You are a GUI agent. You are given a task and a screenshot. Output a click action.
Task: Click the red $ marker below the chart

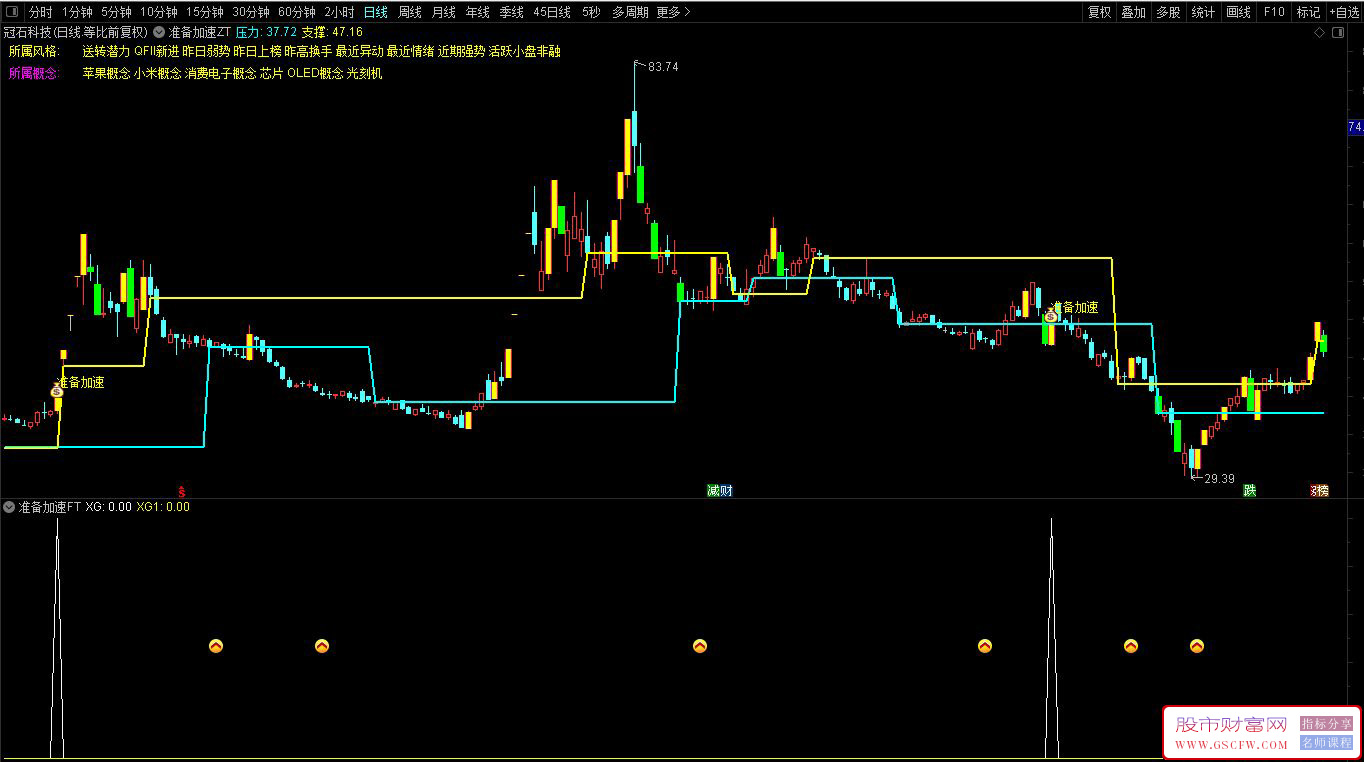[181, 491]
